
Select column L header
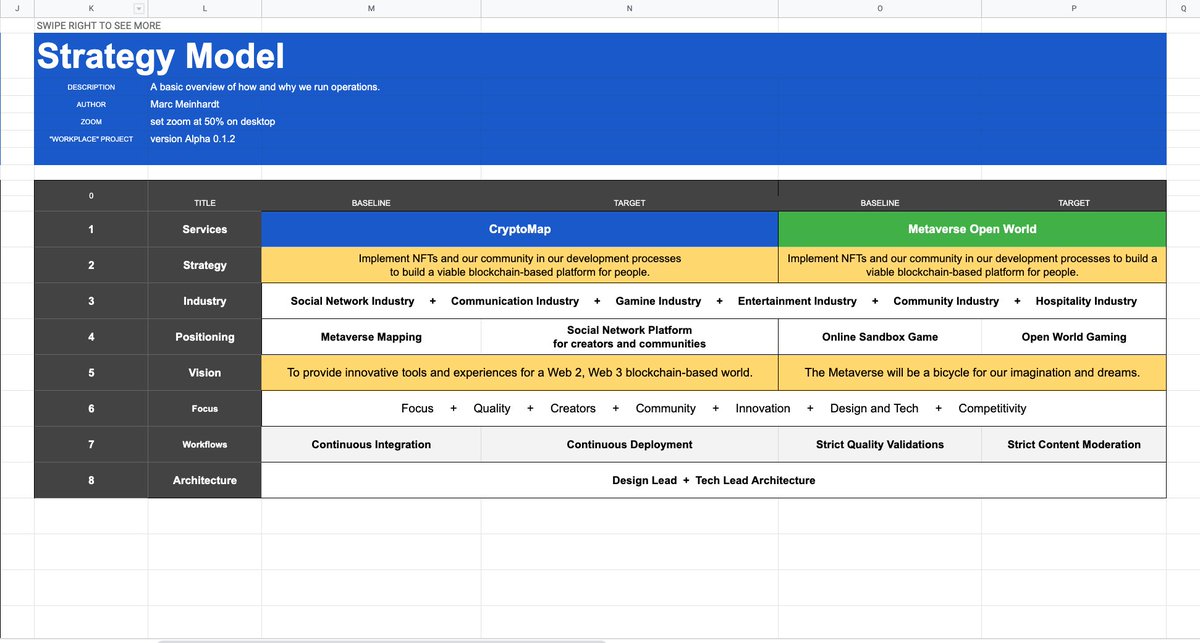205,9
